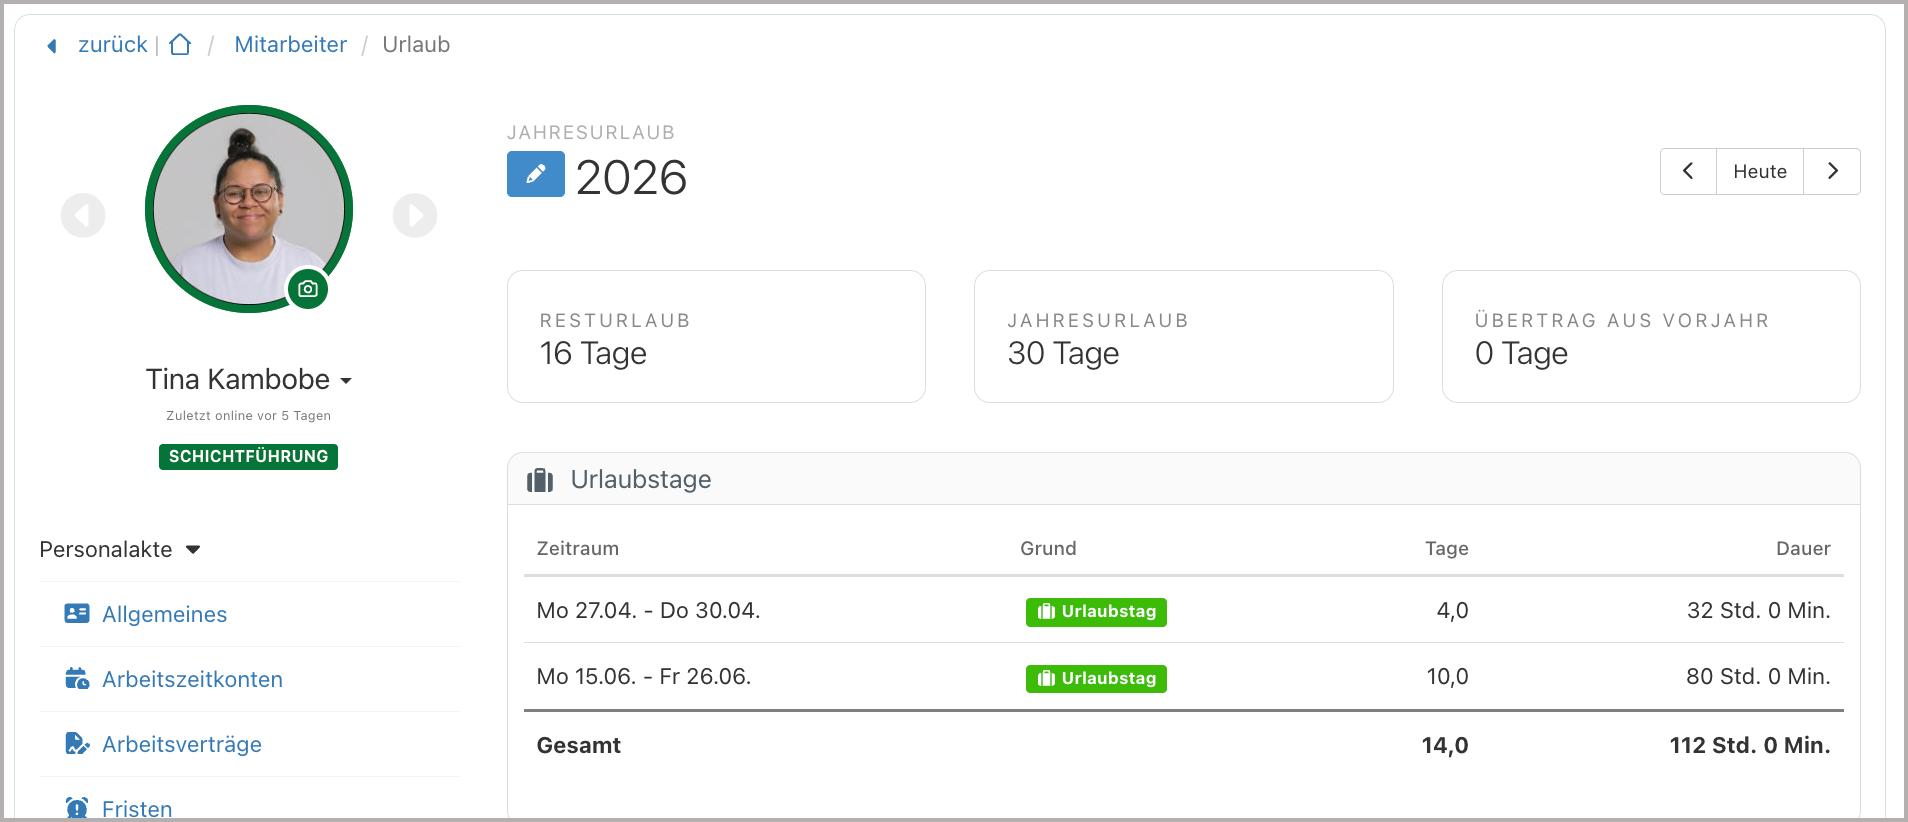Click Urlaubstag badge for 27.04. entry
This screenshot has width=1908, height=822.
(1096, 612)
